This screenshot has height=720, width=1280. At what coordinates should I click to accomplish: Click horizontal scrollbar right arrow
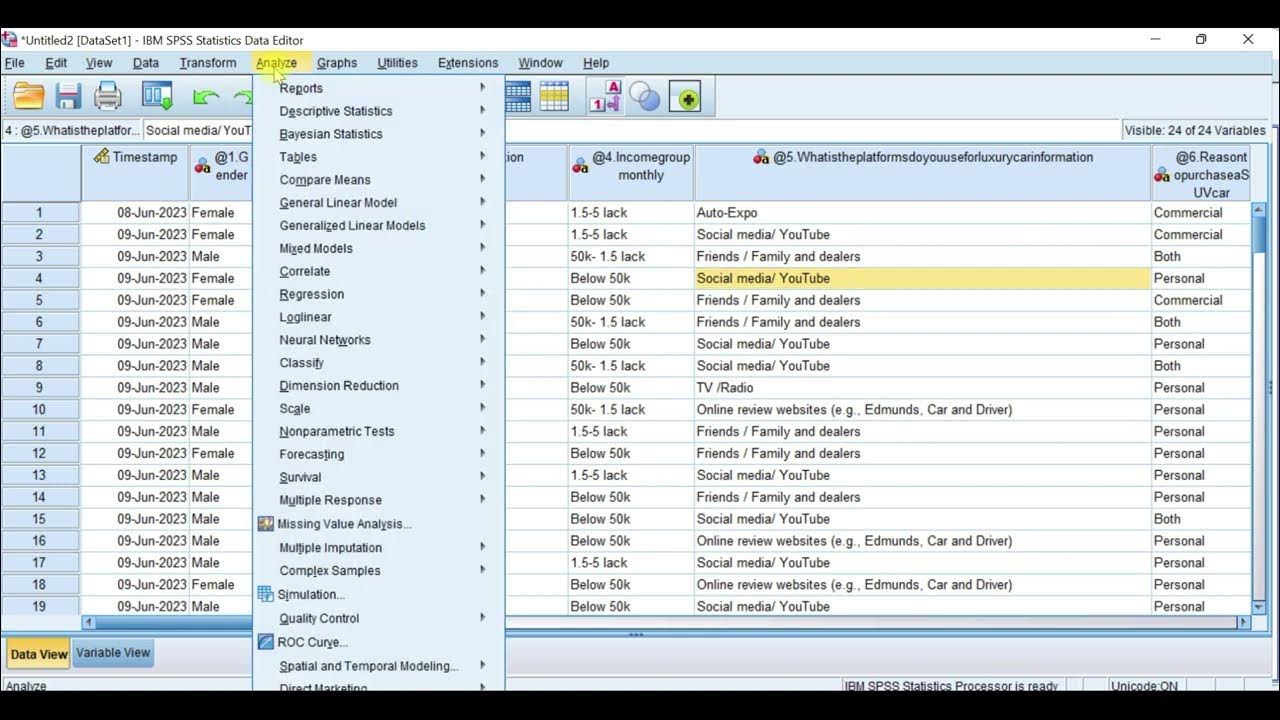1244,622
